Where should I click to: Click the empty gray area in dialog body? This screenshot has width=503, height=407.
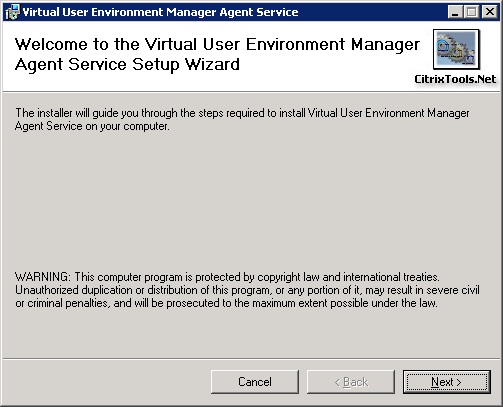coord(251,200)
